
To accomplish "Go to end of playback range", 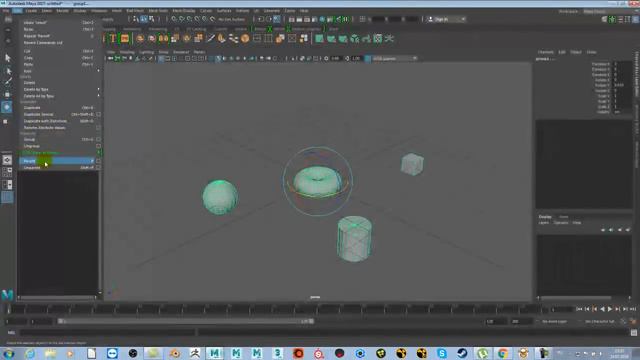I will click(633, 309).
